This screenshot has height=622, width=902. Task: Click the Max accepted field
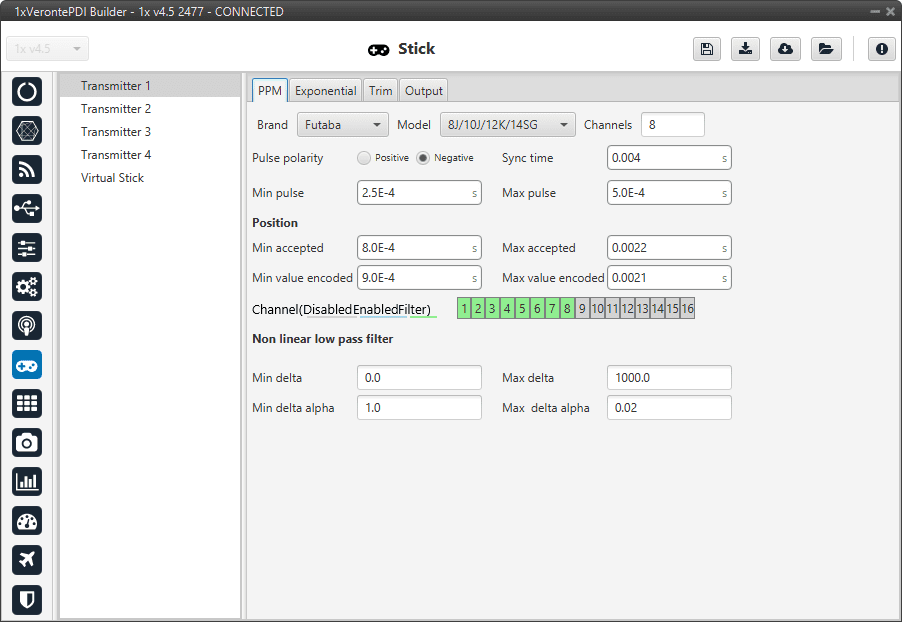[669, 248]
